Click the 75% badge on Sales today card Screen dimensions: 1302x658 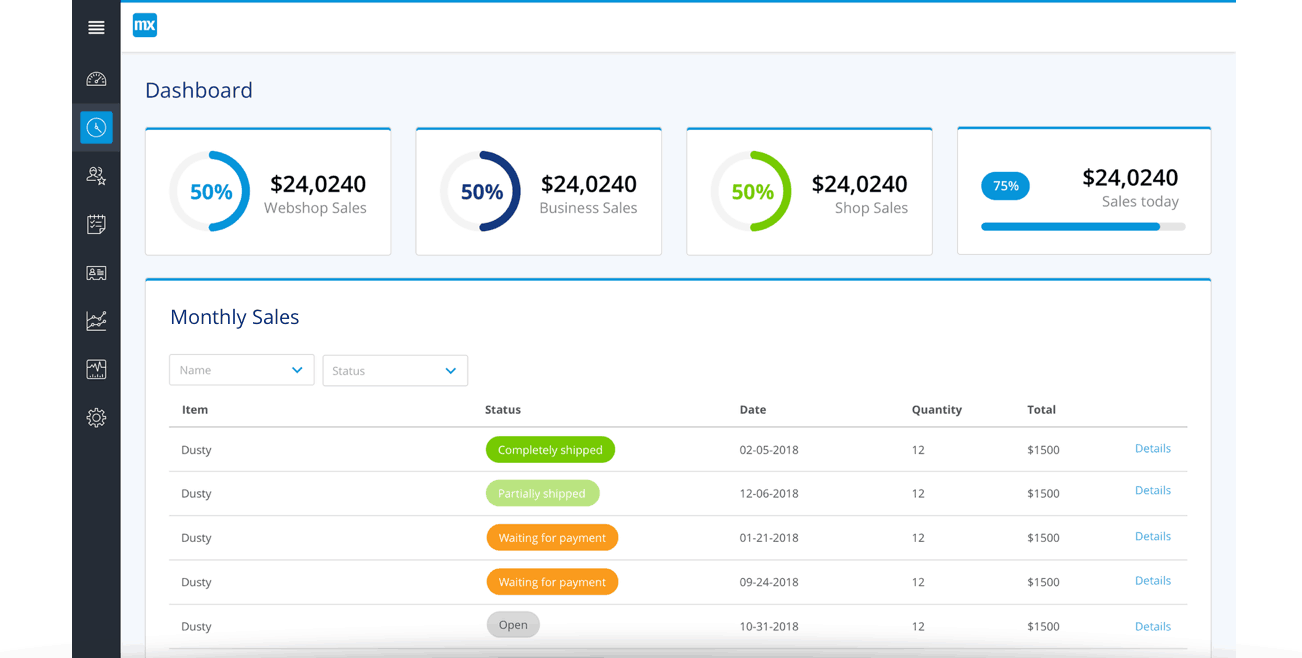pos(1005,186)
